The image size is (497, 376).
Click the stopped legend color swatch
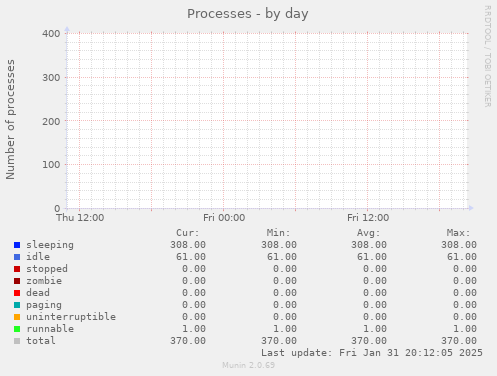(x=17, y=269)
